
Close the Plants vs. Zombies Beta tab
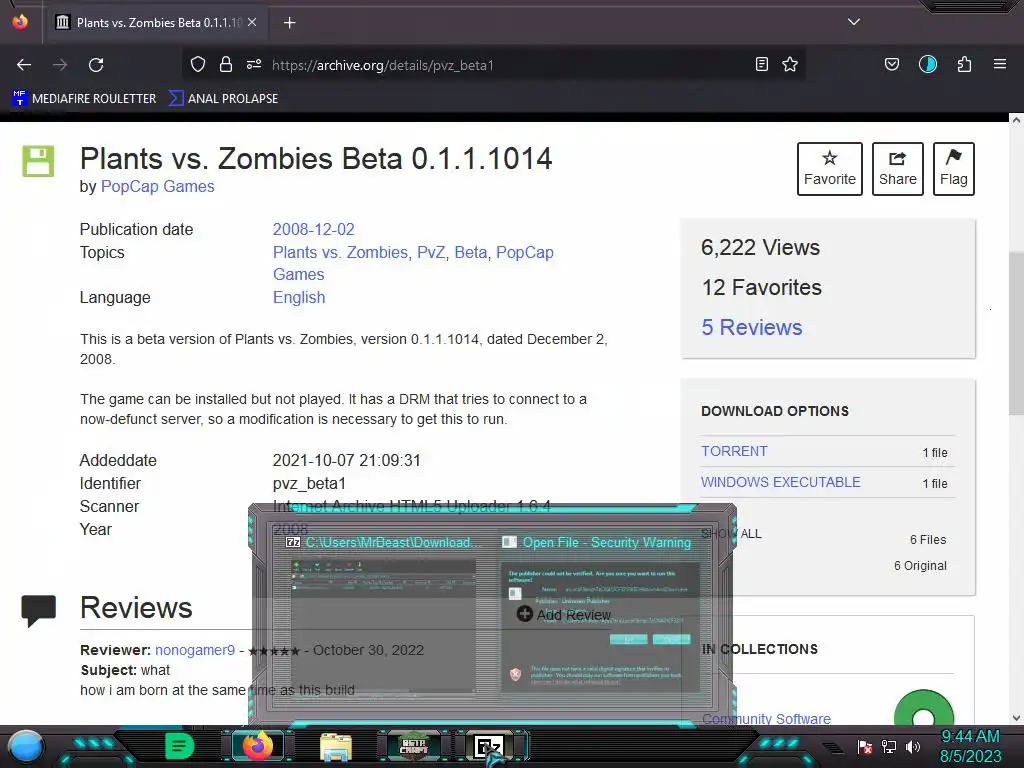[252, 22]
